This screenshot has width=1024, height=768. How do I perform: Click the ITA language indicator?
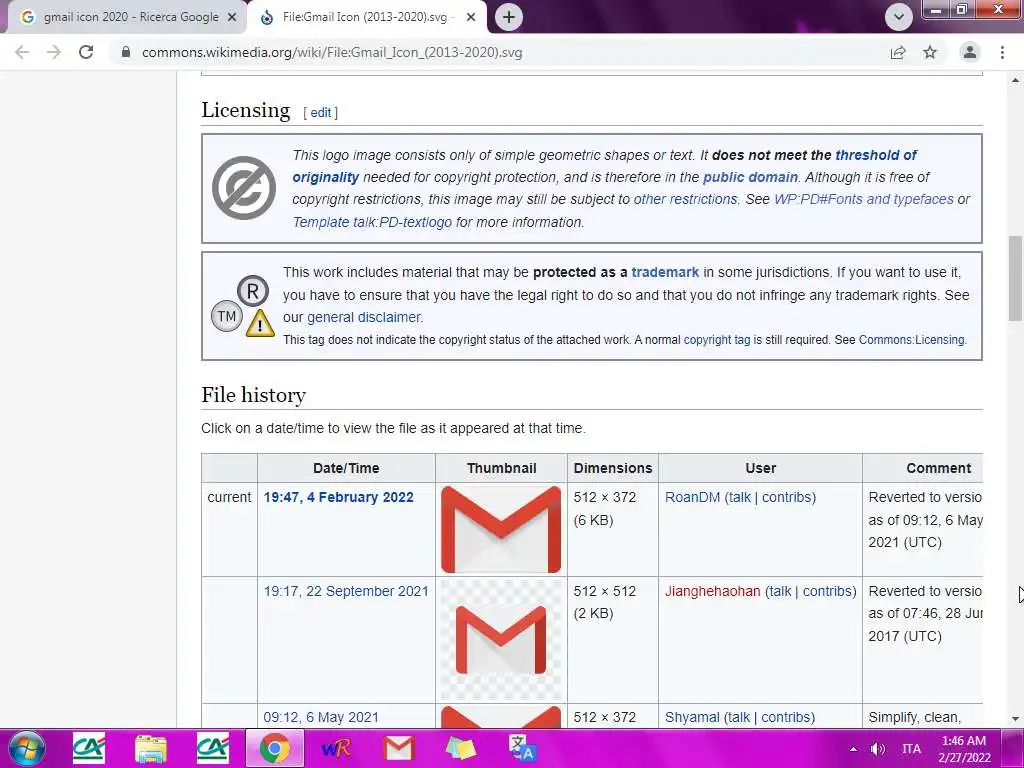click(x=911, y=748)
